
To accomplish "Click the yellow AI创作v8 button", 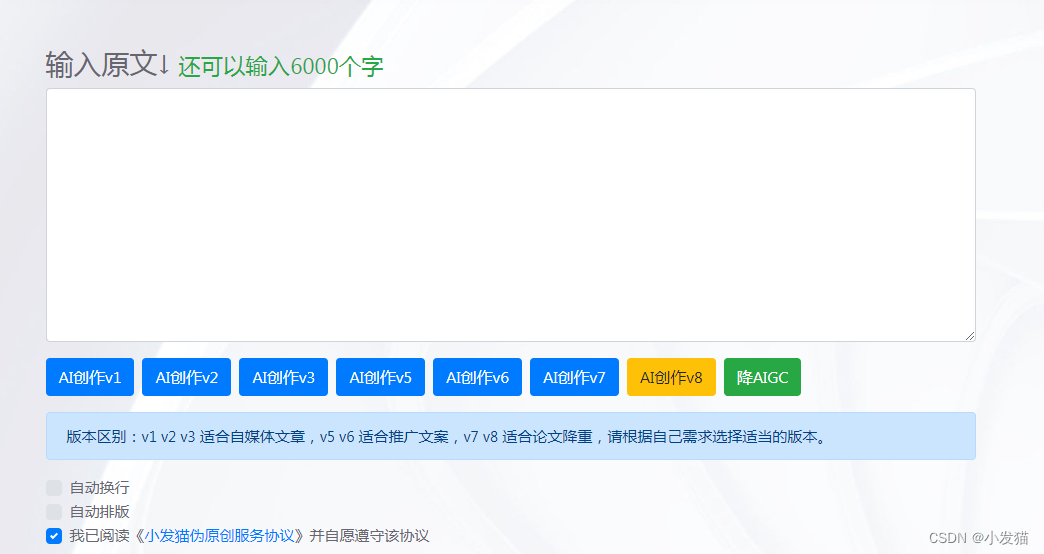I will point(671,377).
